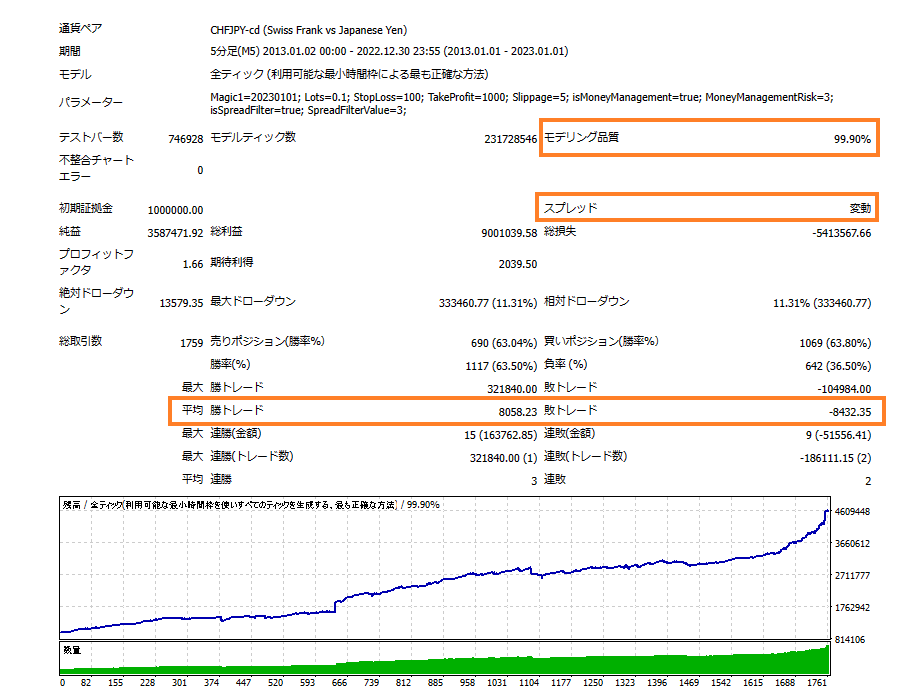Select the average loss '-8432.35'
The image size is (898, 692).
click(x=850, y=412)
